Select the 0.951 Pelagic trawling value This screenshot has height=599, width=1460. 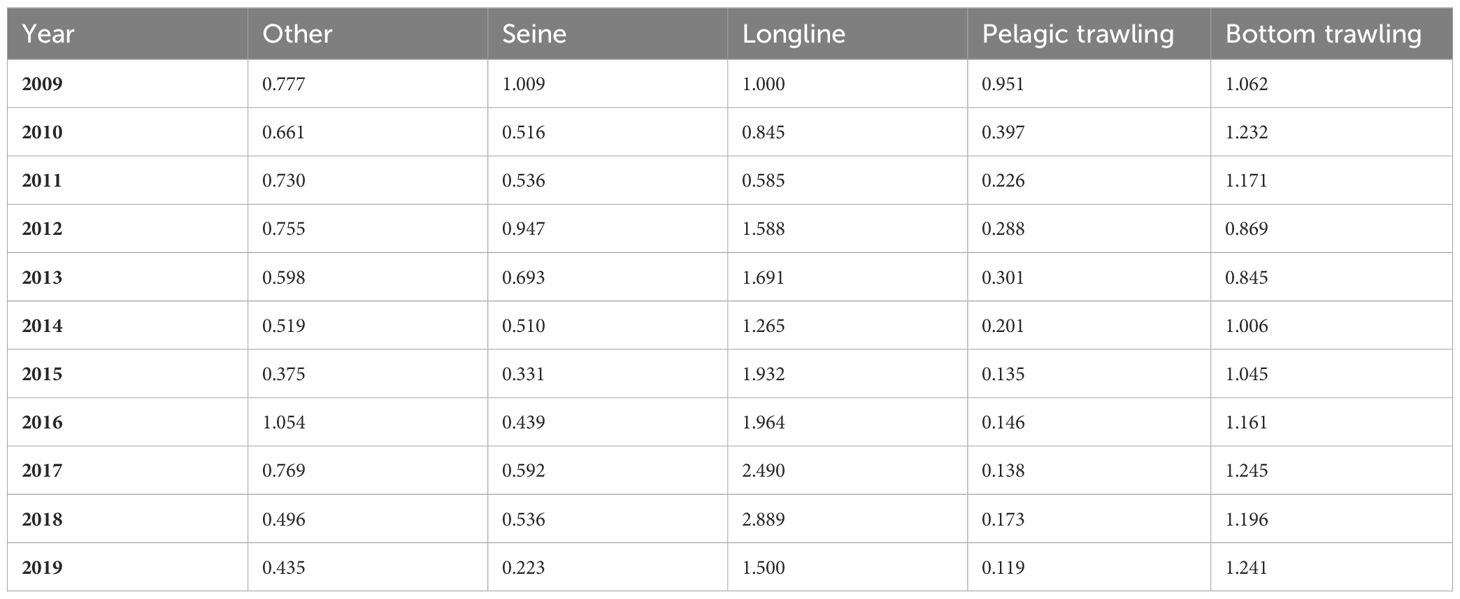pyautogui.click(x=1003, y=85)
